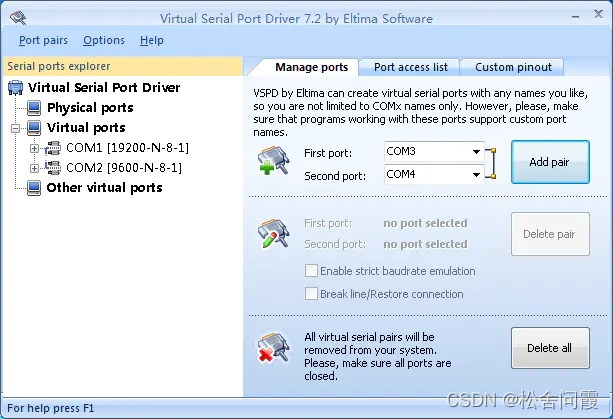Image resolution: width=613 pixels, height=419 pixels.
Task: Click the 'For help press F1' status text
Action: tap(51, 408)
